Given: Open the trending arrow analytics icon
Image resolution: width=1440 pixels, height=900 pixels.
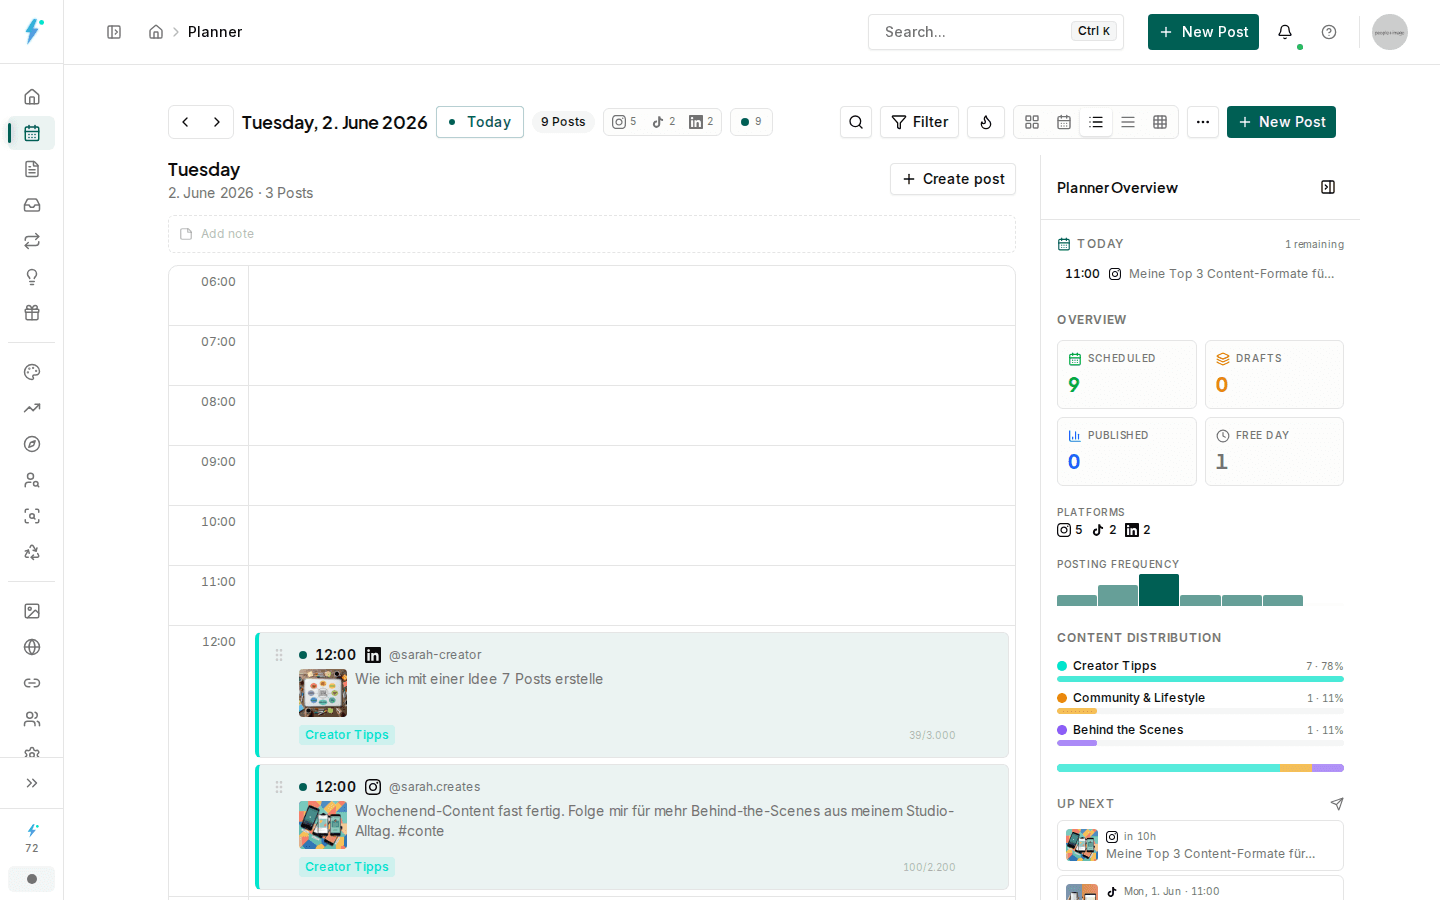Looking at the screenshot, I should (32, 408).
